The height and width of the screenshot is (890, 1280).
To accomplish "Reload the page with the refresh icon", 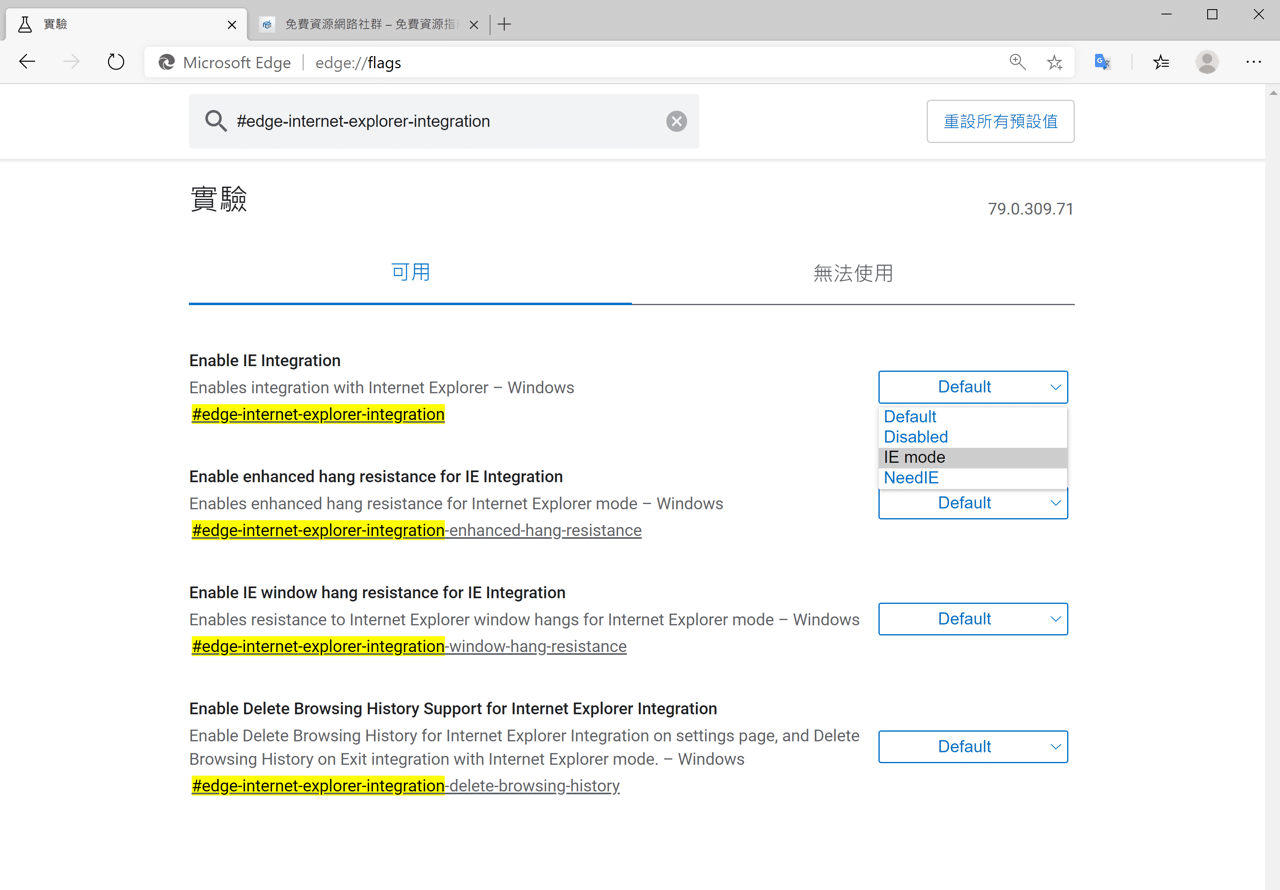I will tap(116, 62).
